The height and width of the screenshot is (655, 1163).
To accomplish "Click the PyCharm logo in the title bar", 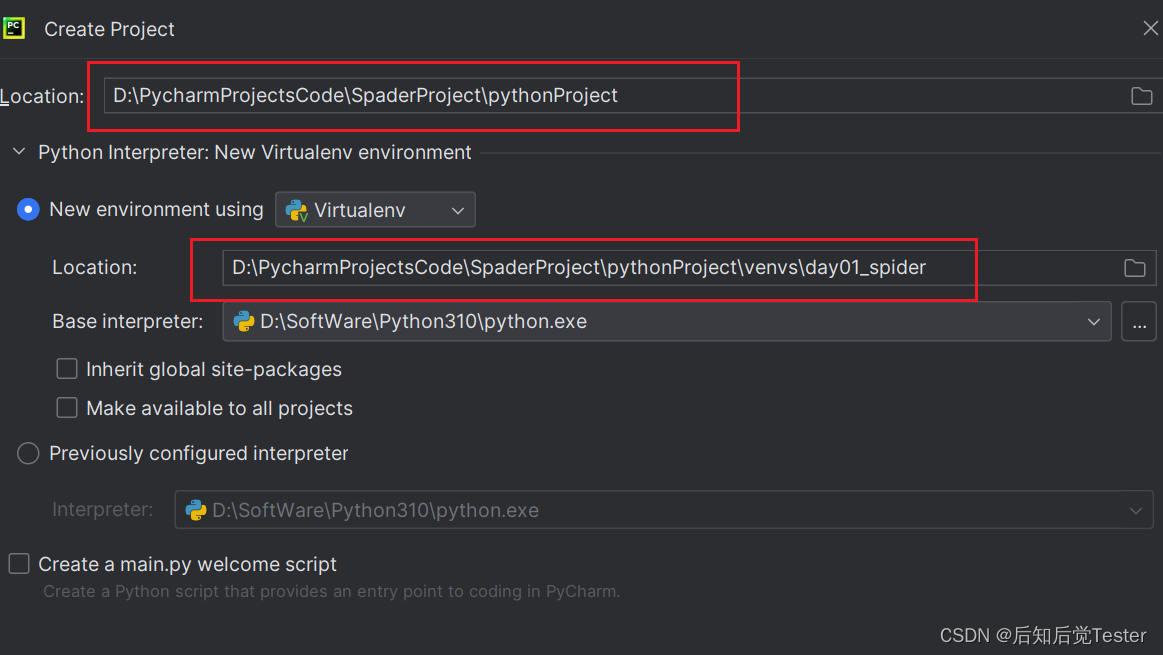I will tap(14, 28).
